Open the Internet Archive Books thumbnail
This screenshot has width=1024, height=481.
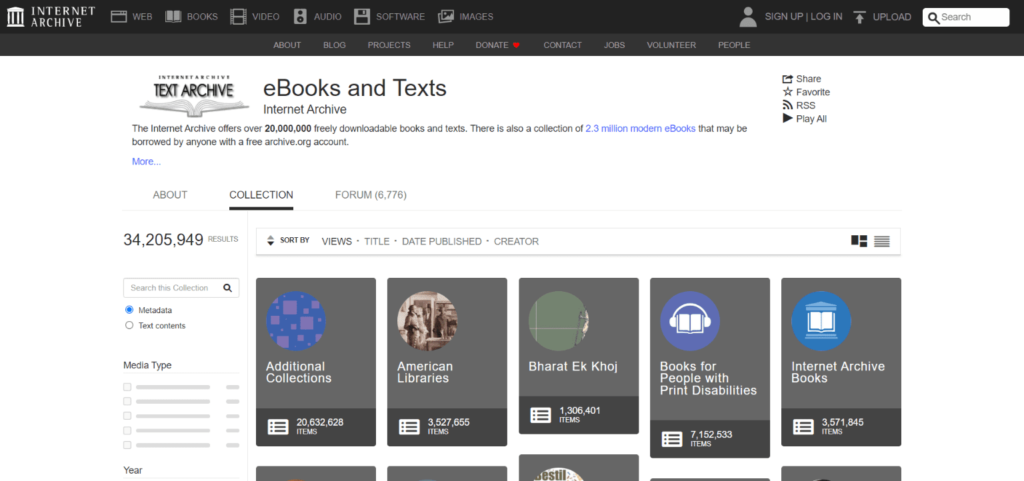tap(821, 321)
